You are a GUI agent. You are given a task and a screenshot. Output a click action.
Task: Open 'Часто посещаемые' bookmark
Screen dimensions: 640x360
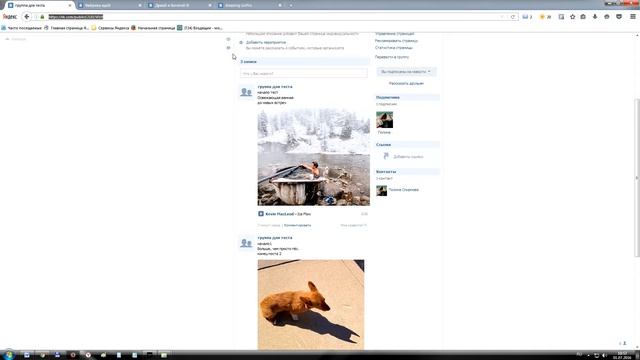tap(21, 28)
